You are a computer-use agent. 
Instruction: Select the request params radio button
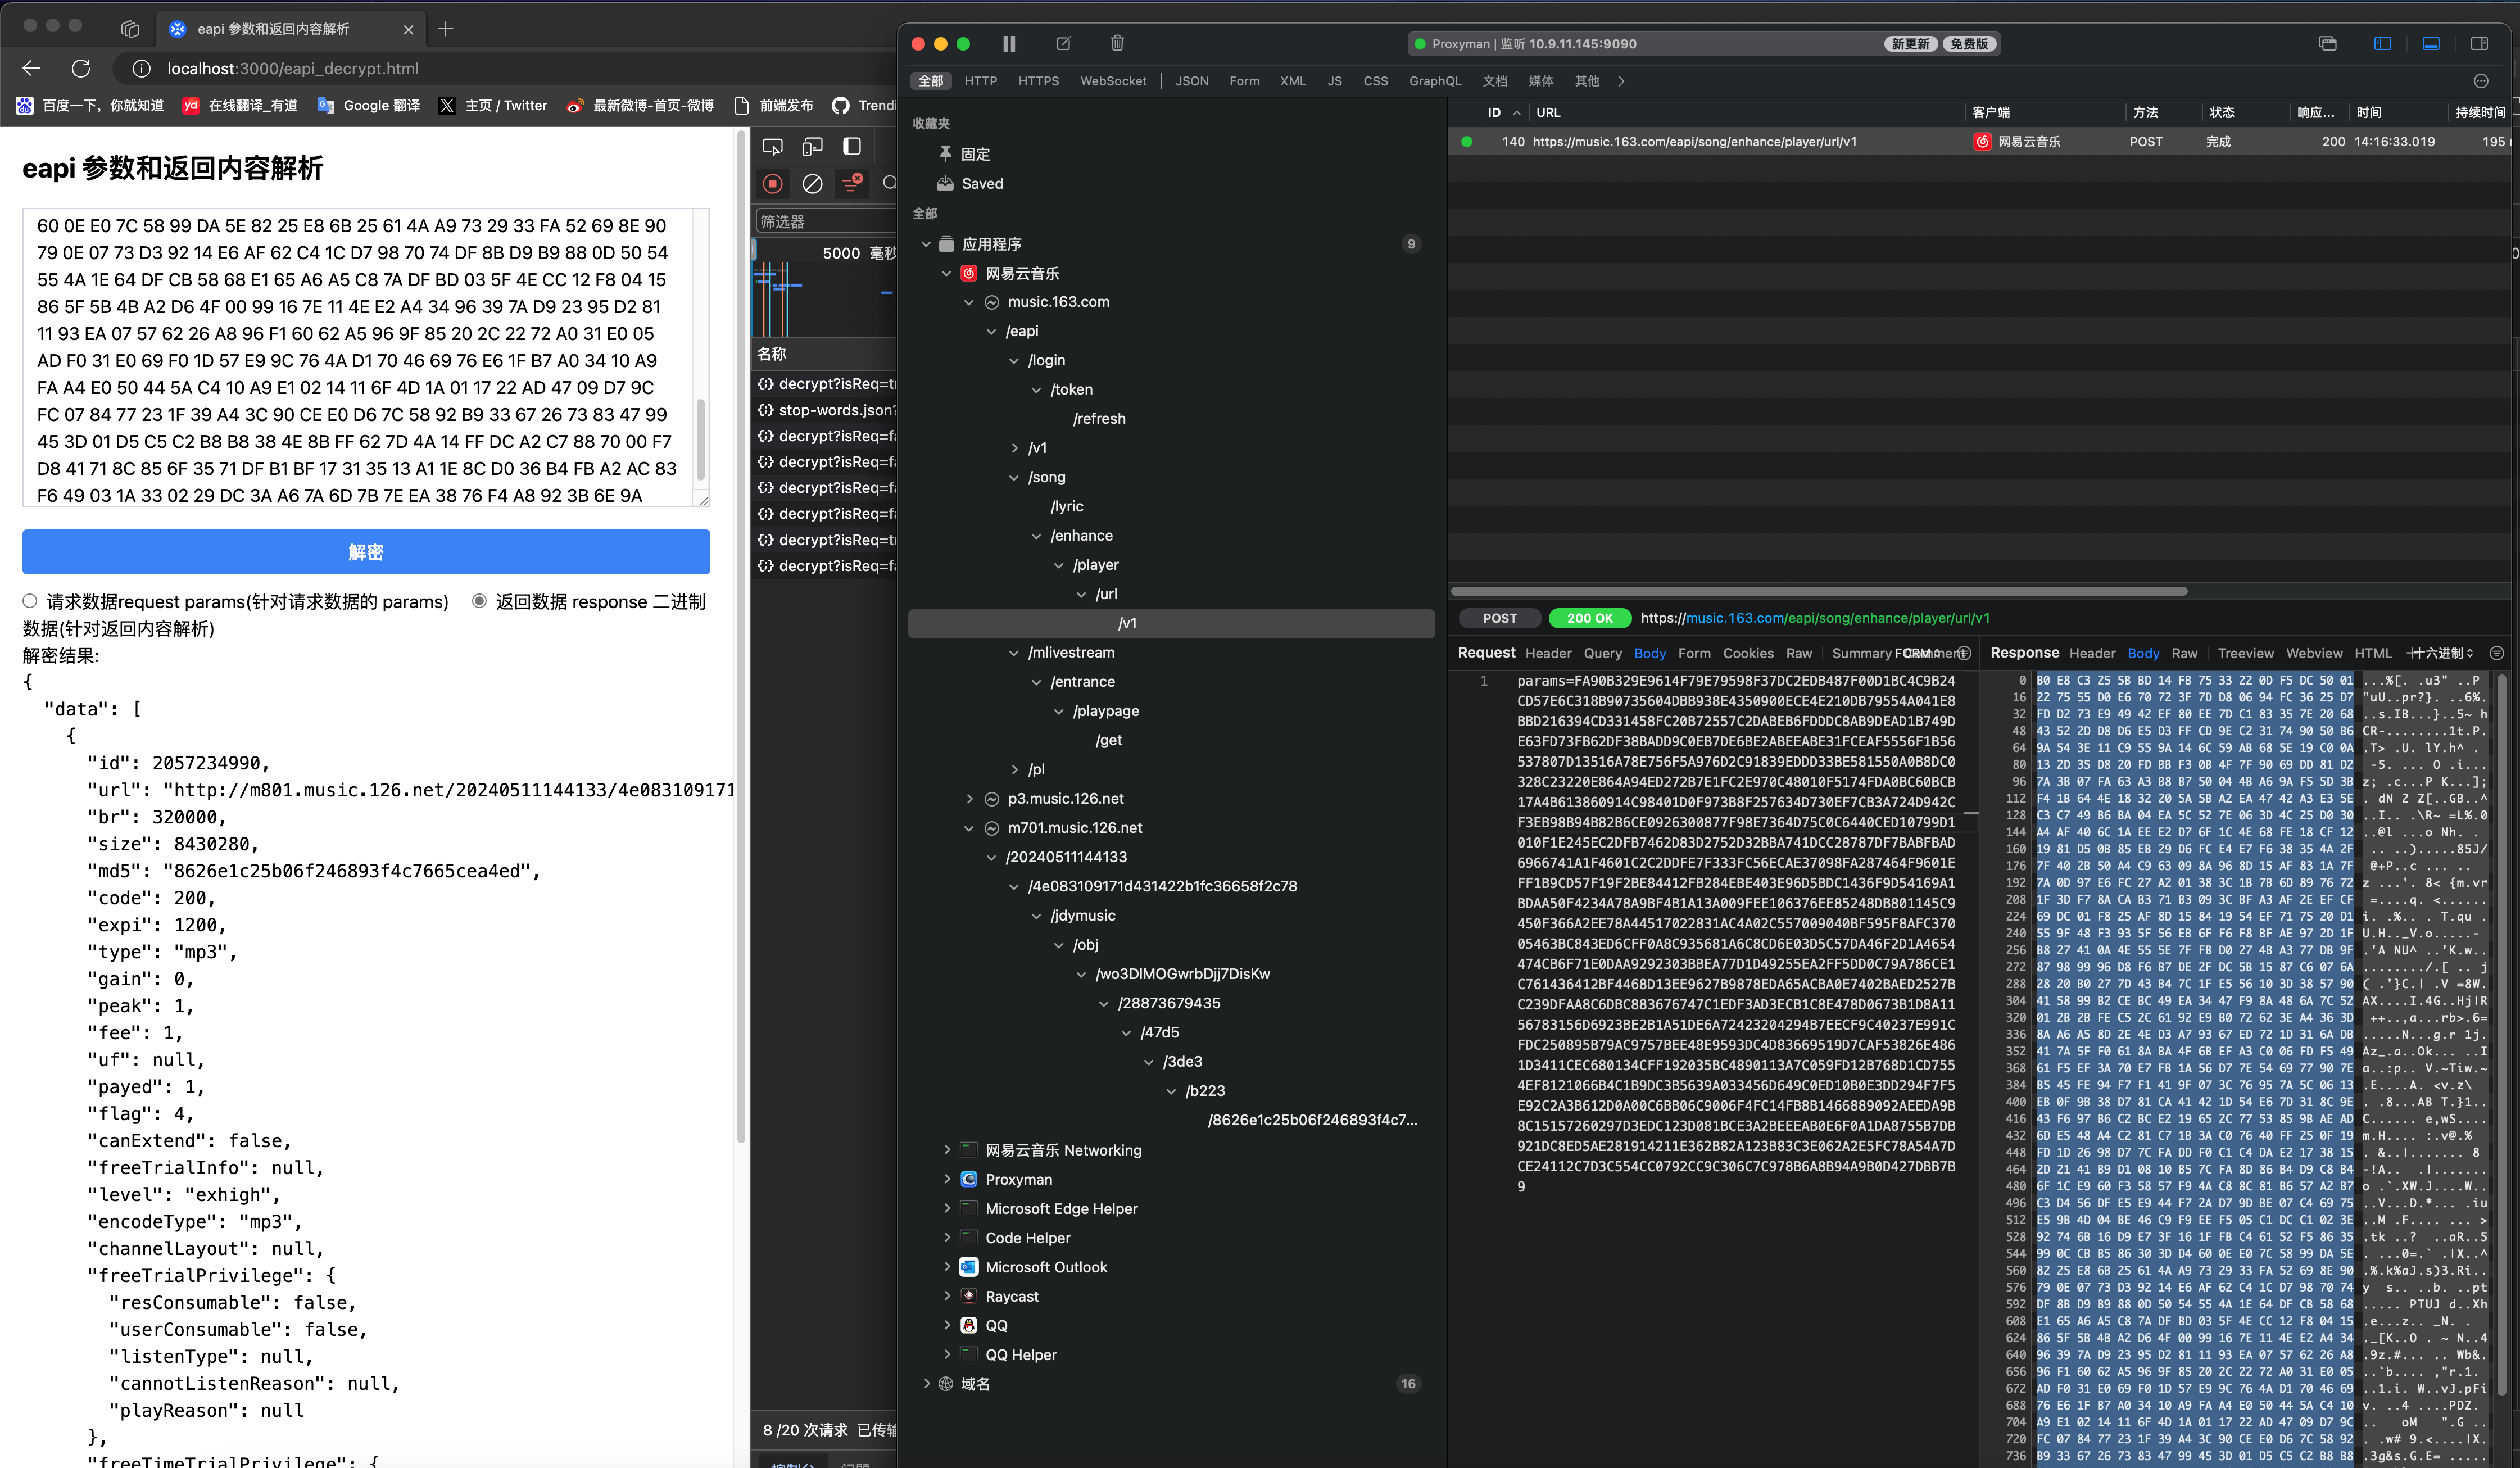(30, 601)
